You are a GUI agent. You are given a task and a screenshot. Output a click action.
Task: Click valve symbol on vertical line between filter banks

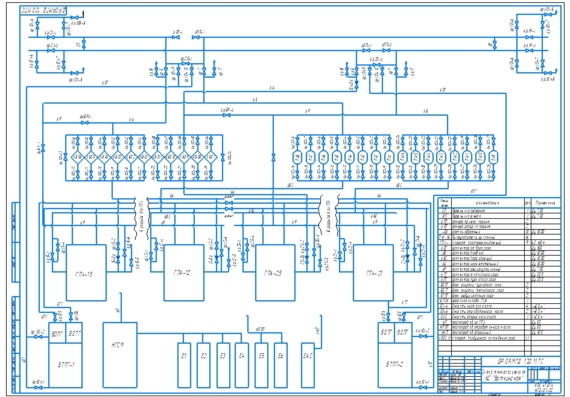(273, 158)
